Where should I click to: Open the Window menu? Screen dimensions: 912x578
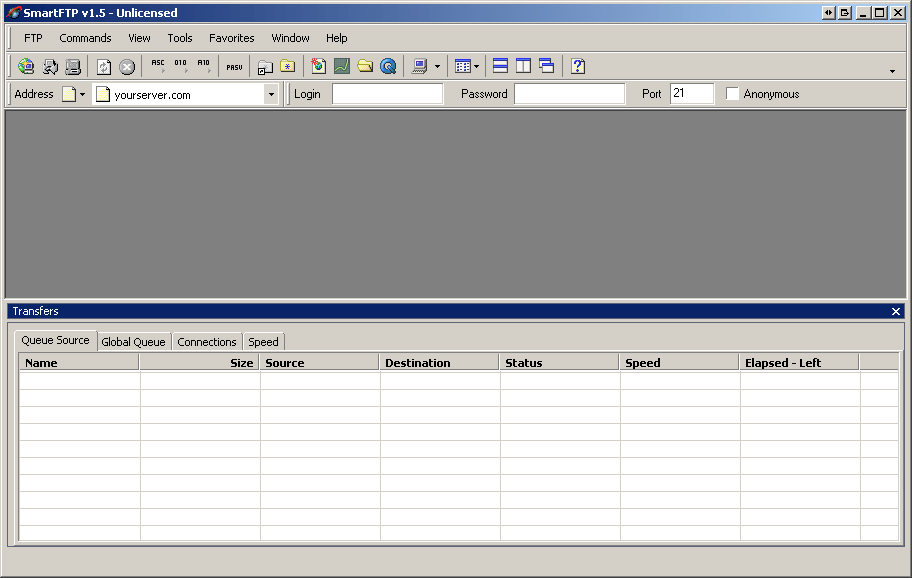[x=290, y=38]
